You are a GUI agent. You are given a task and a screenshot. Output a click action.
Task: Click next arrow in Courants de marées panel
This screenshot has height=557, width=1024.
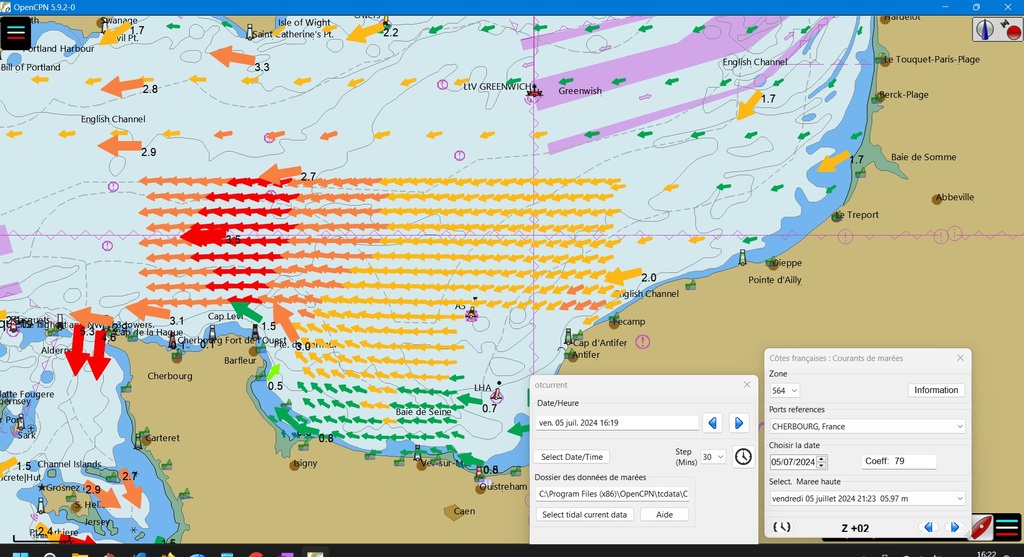coord(954,527)
